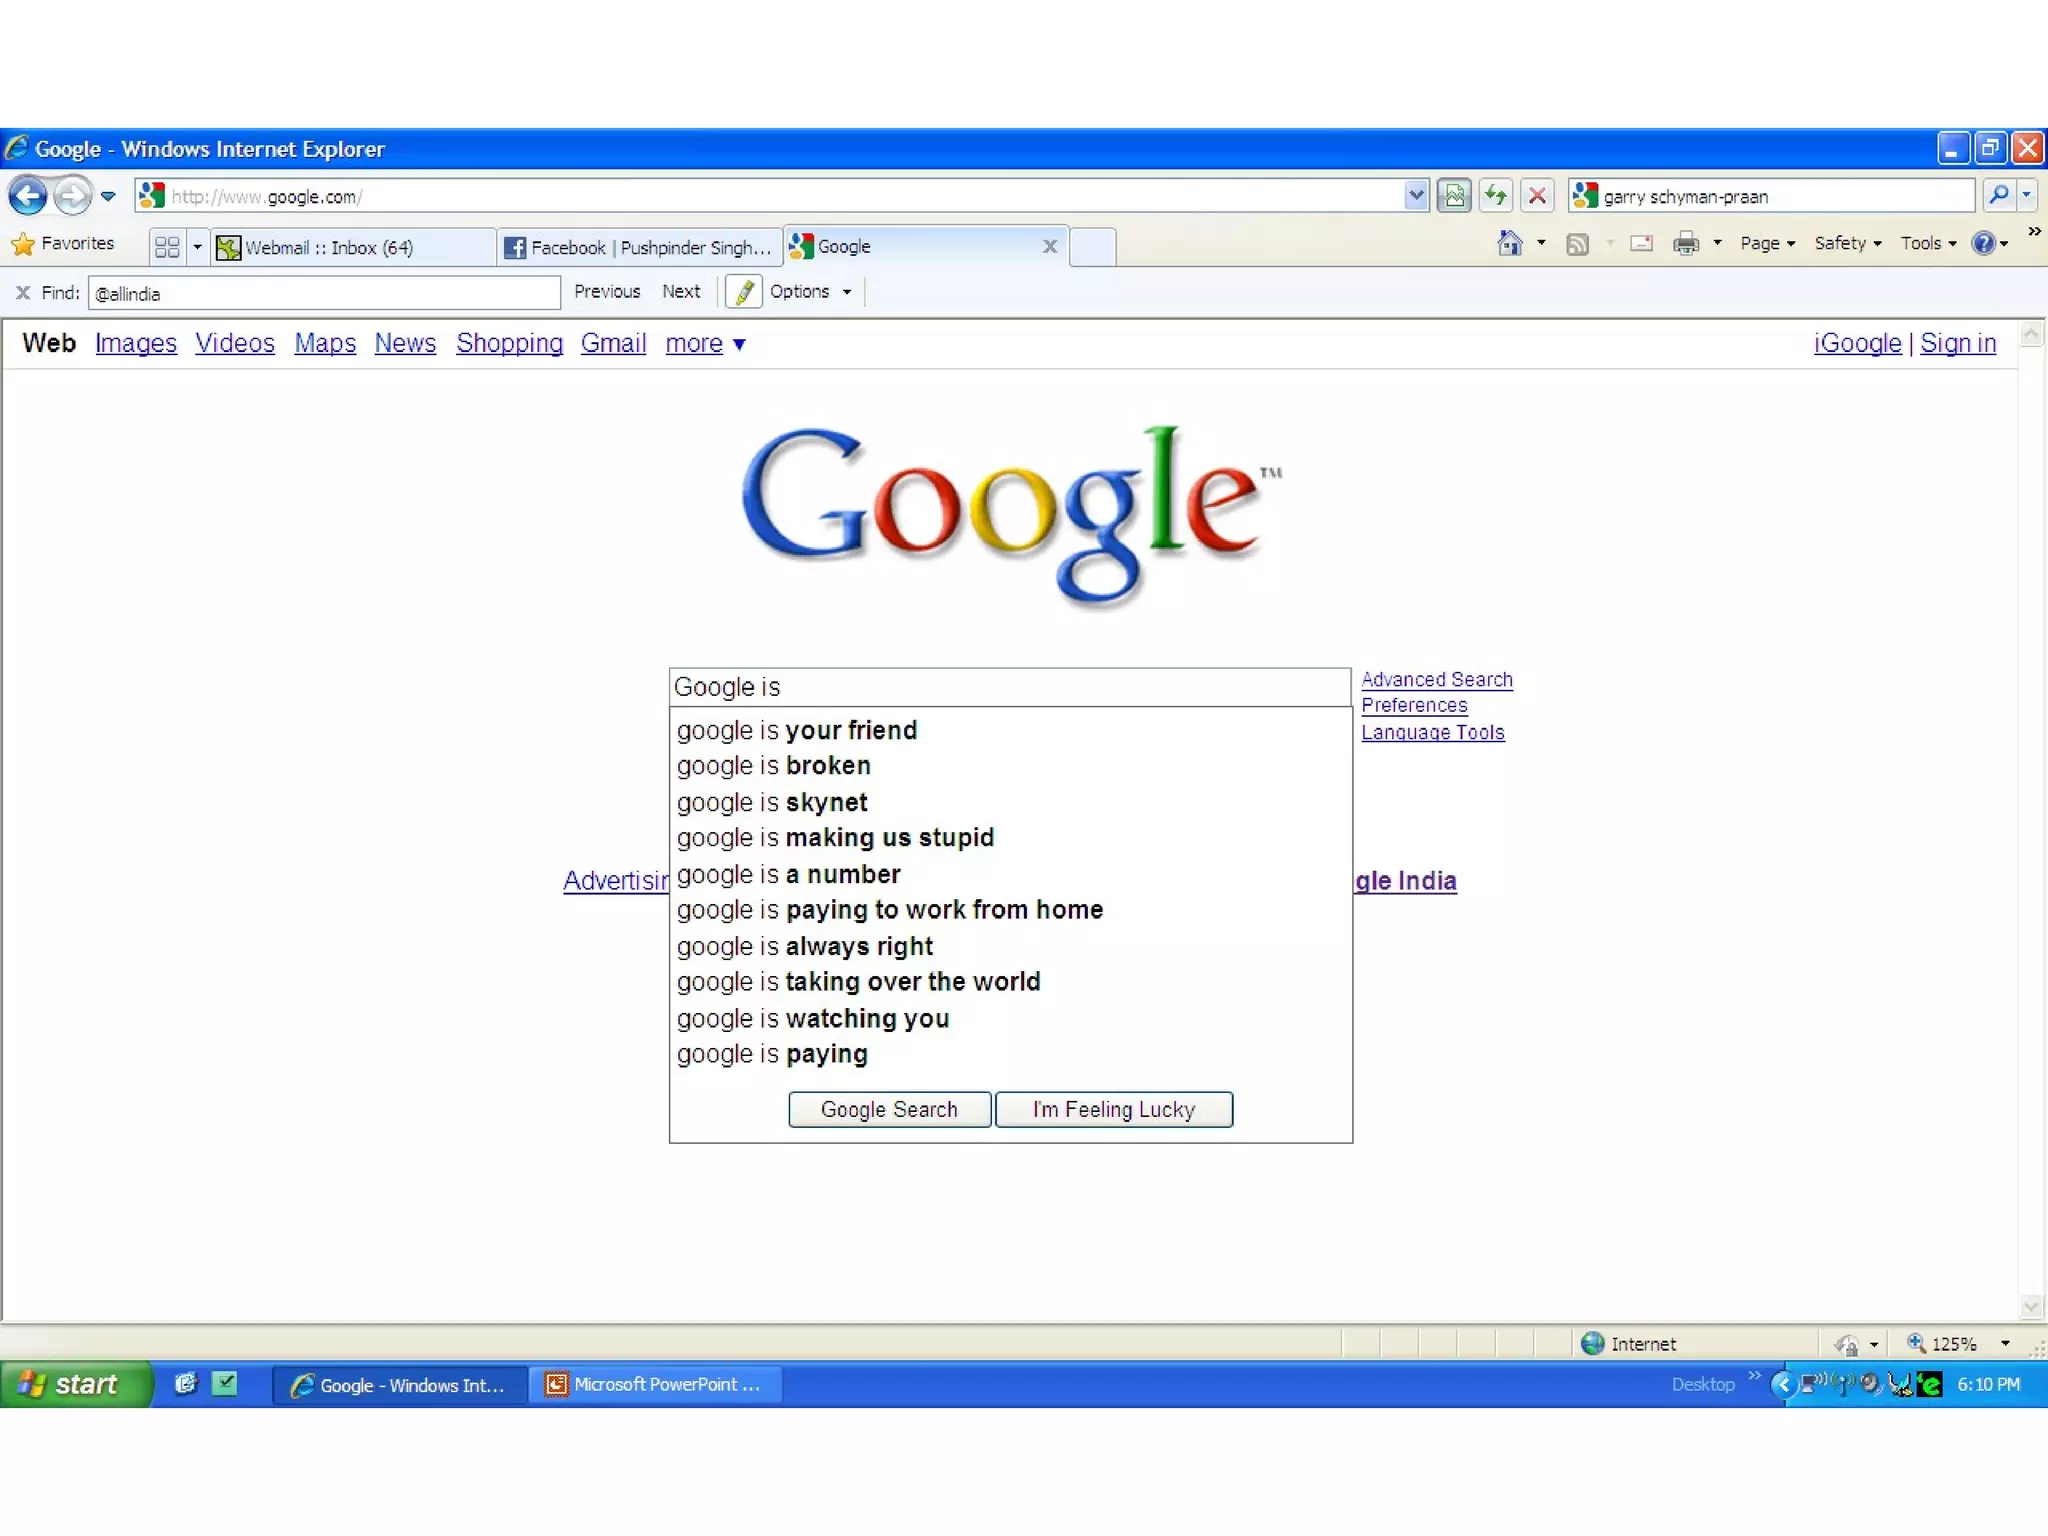Viewport: 2048px width, 1536px height.
Task: Click the Home icon in the command bar
Action: [x=1509, y=243]
